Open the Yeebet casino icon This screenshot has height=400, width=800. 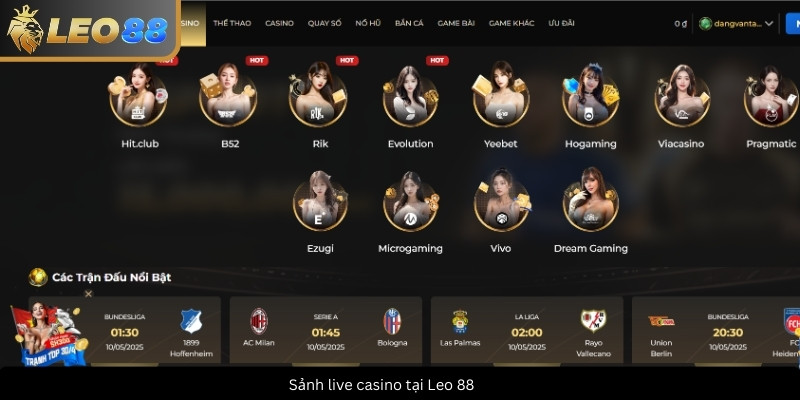tap(501, 96)
